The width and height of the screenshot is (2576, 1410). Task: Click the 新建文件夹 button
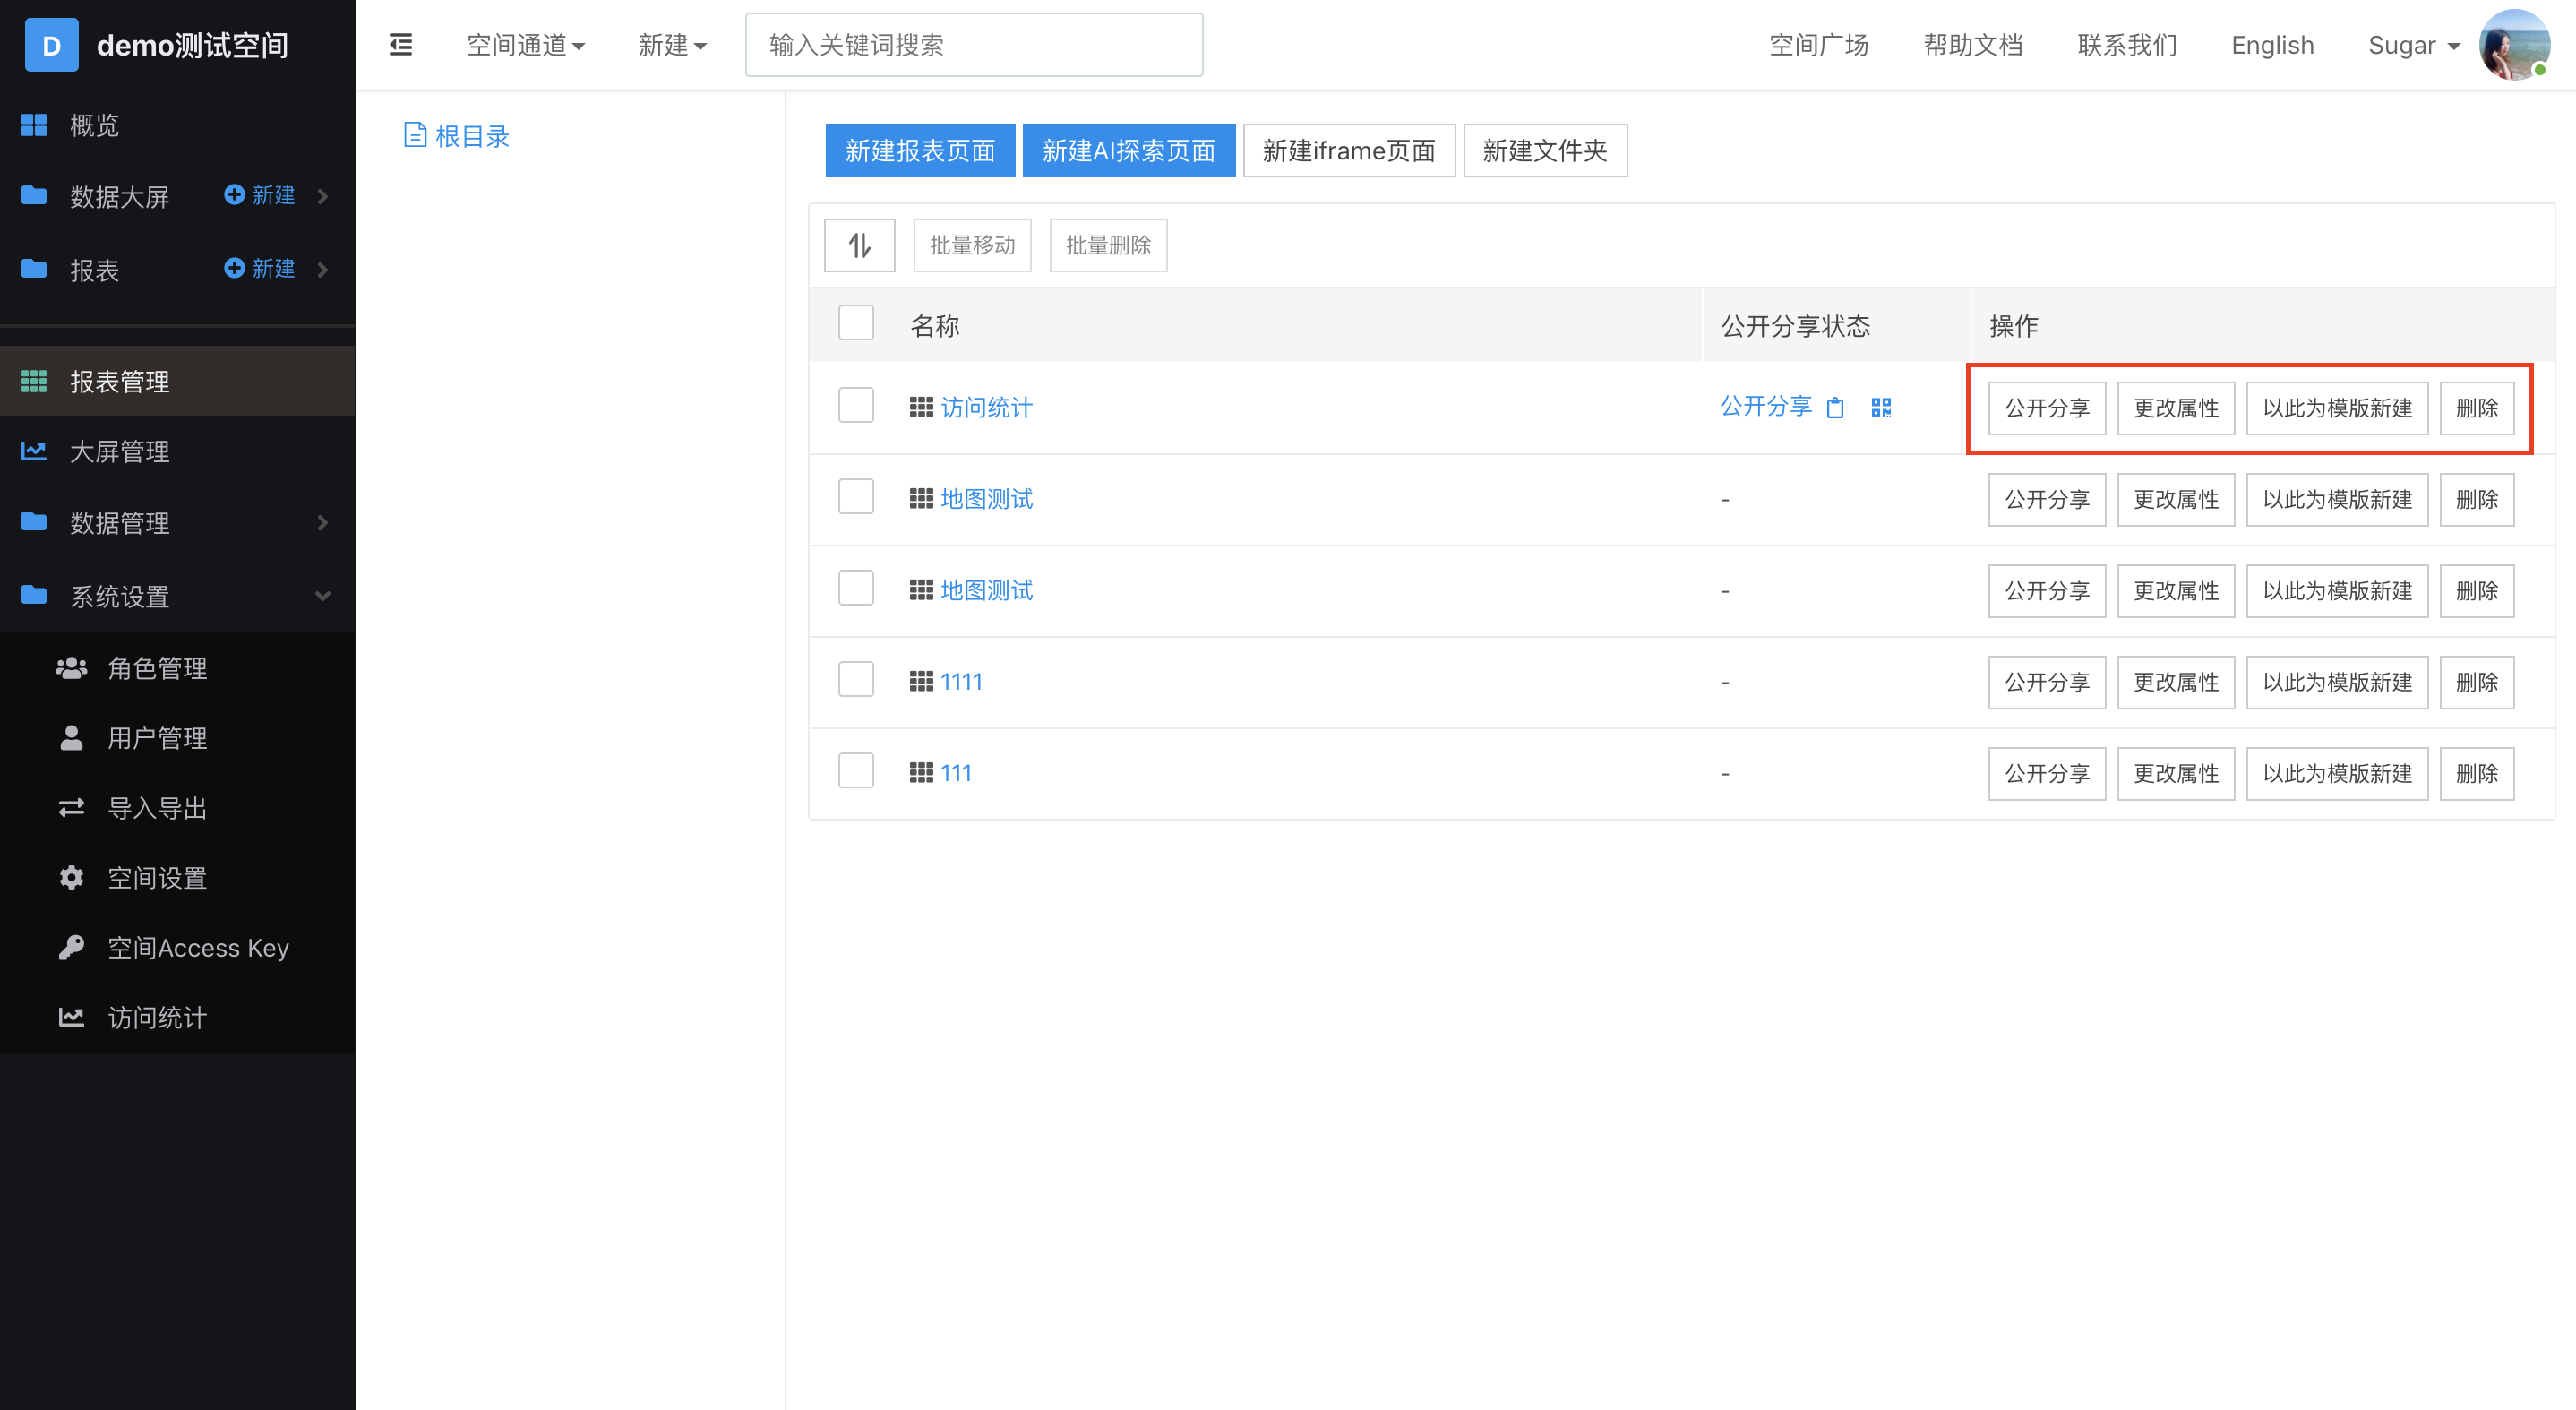pyautogui.click(x=1545, y=150)
